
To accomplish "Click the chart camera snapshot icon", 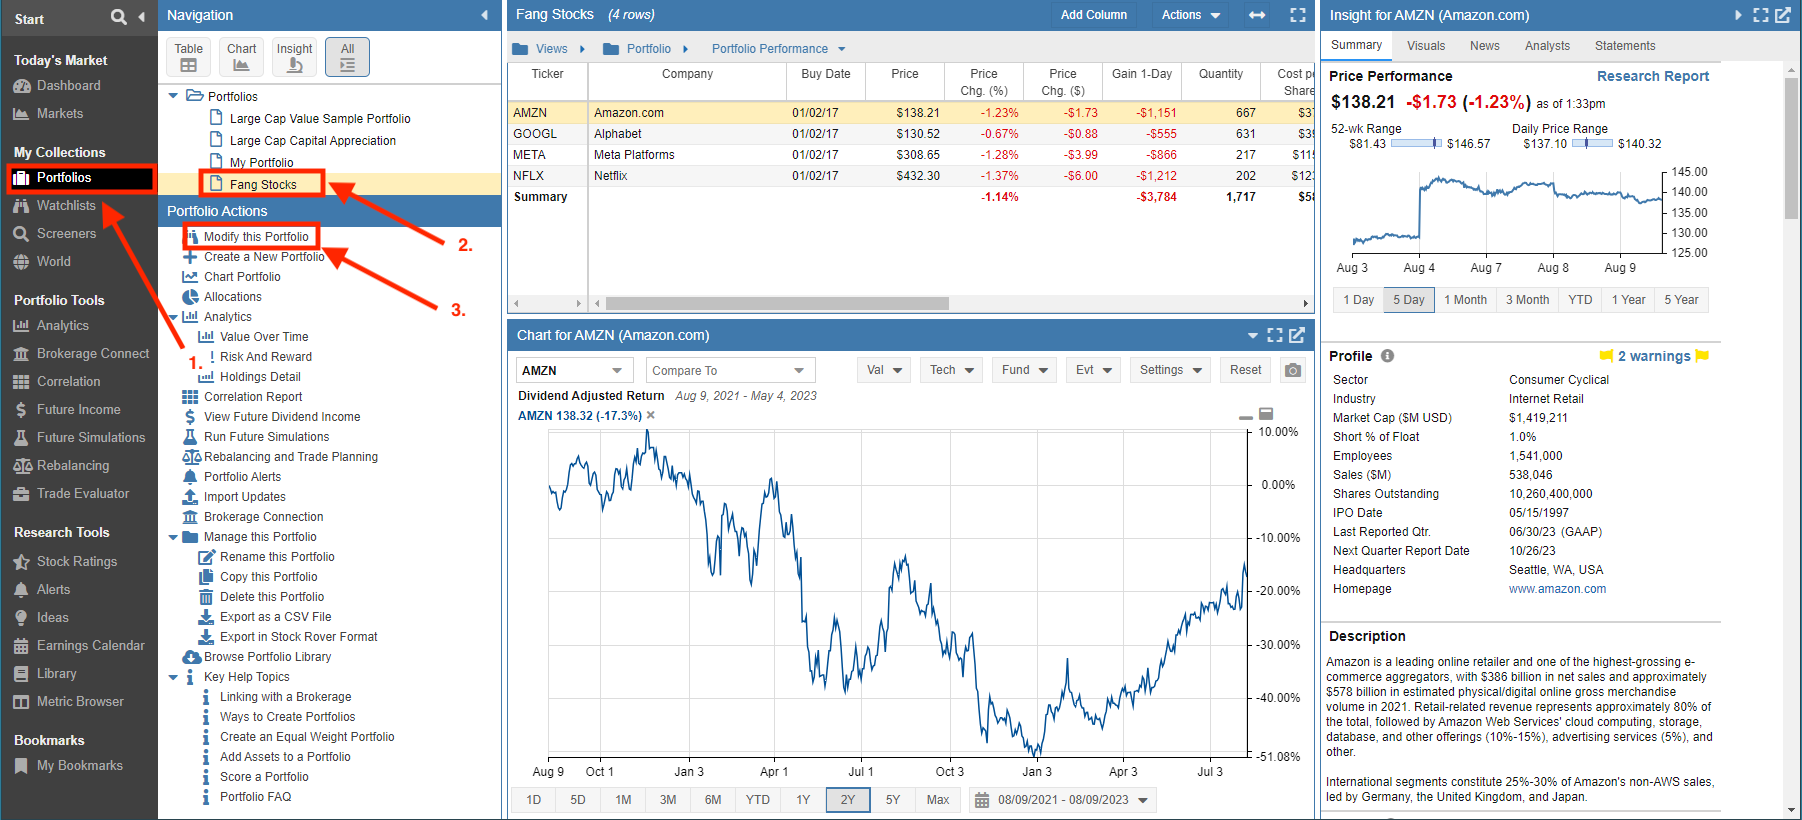I will [1293, 370].
